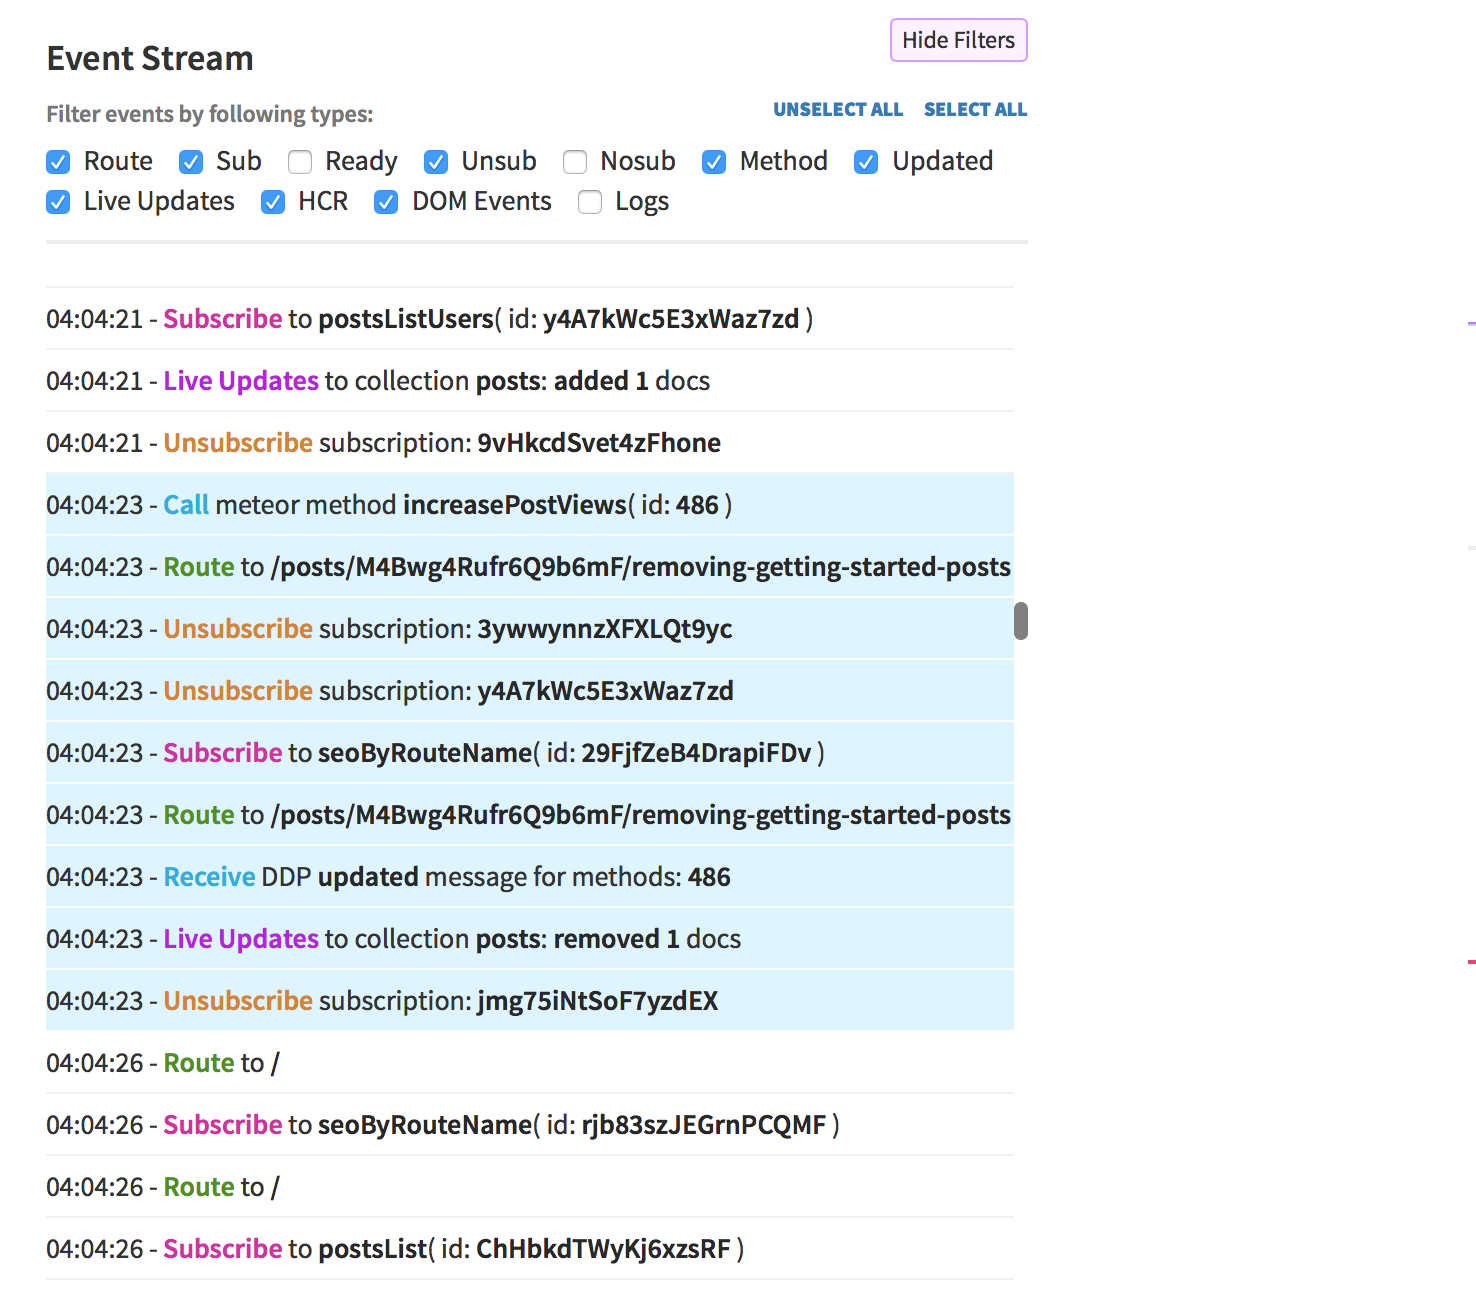Uncheck the Method filter checkbox
Viewport: 1476px width, 1308px height.
click(x=714, y=162)
